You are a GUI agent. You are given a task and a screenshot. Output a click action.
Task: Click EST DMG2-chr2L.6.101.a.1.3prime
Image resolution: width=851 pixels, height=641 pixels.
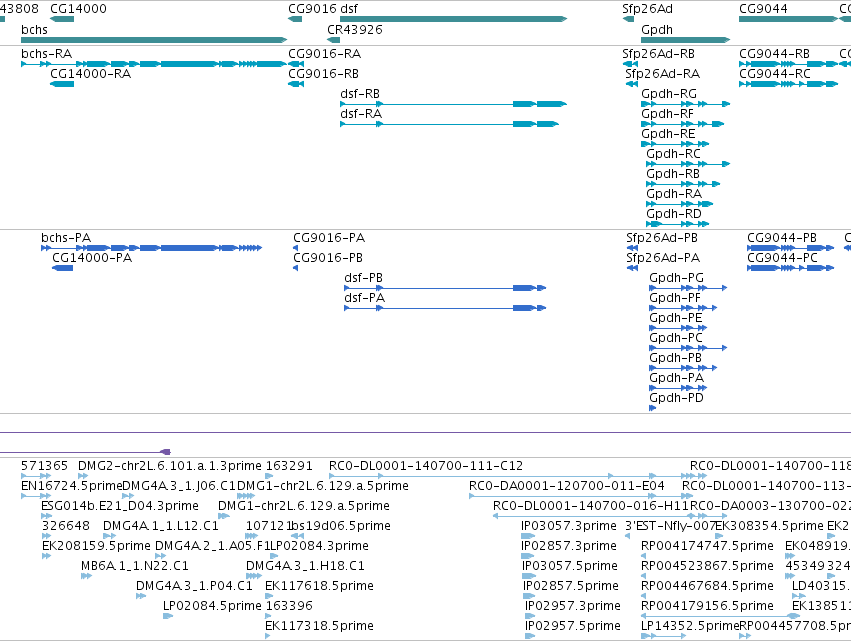pos(83,476)
